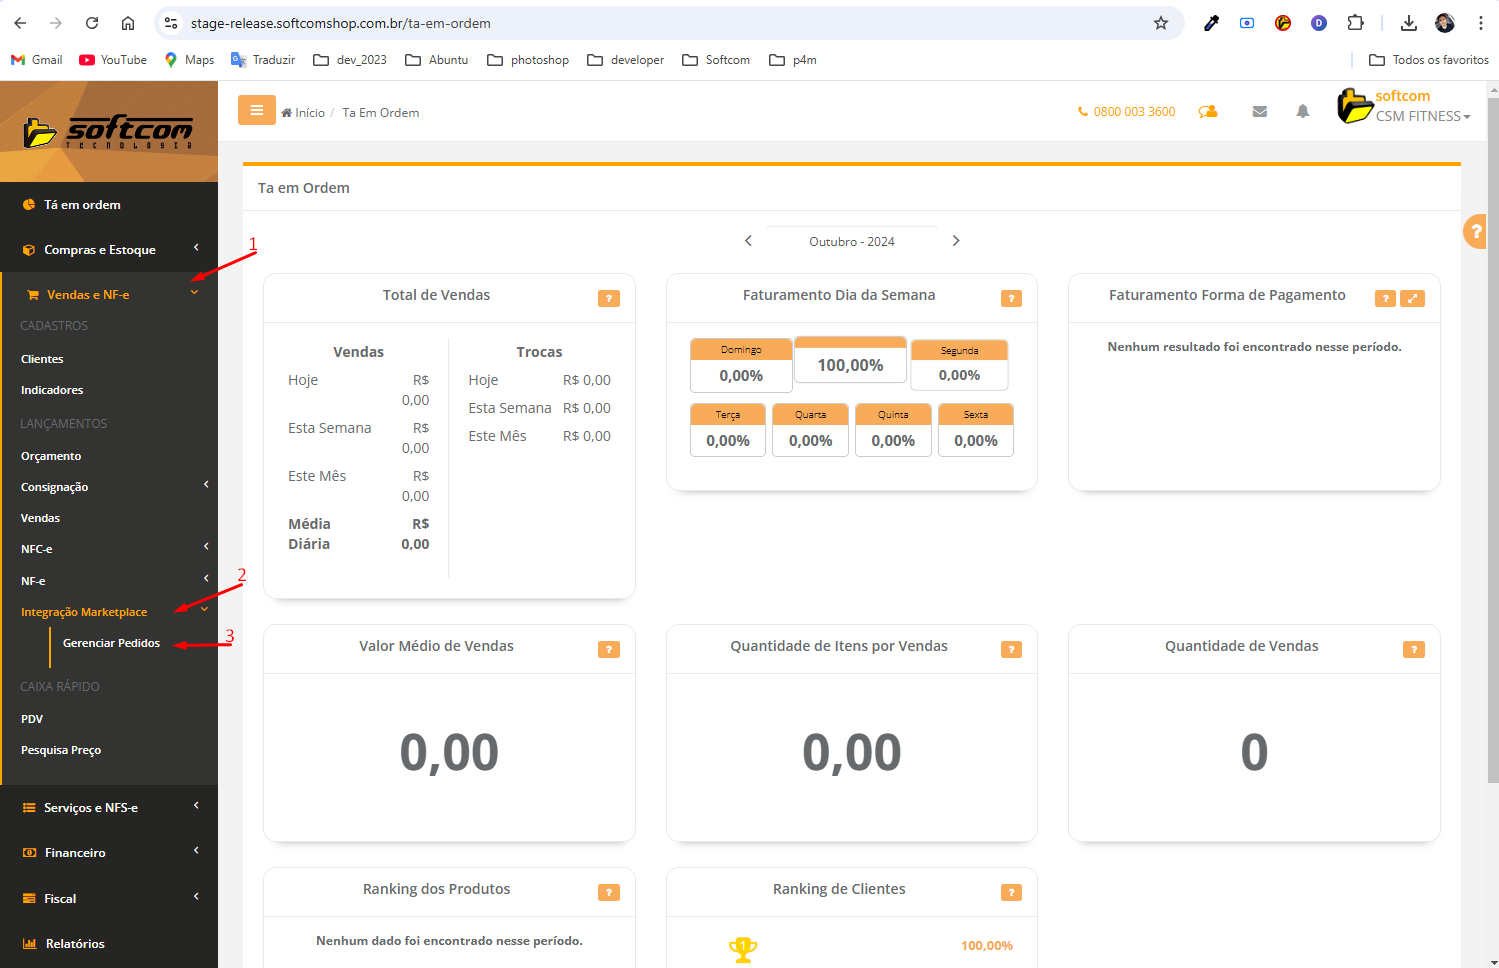1499x968 pixels.
Task: Click the orange hamburger menu toggle button
Action: tap(256, 110)
